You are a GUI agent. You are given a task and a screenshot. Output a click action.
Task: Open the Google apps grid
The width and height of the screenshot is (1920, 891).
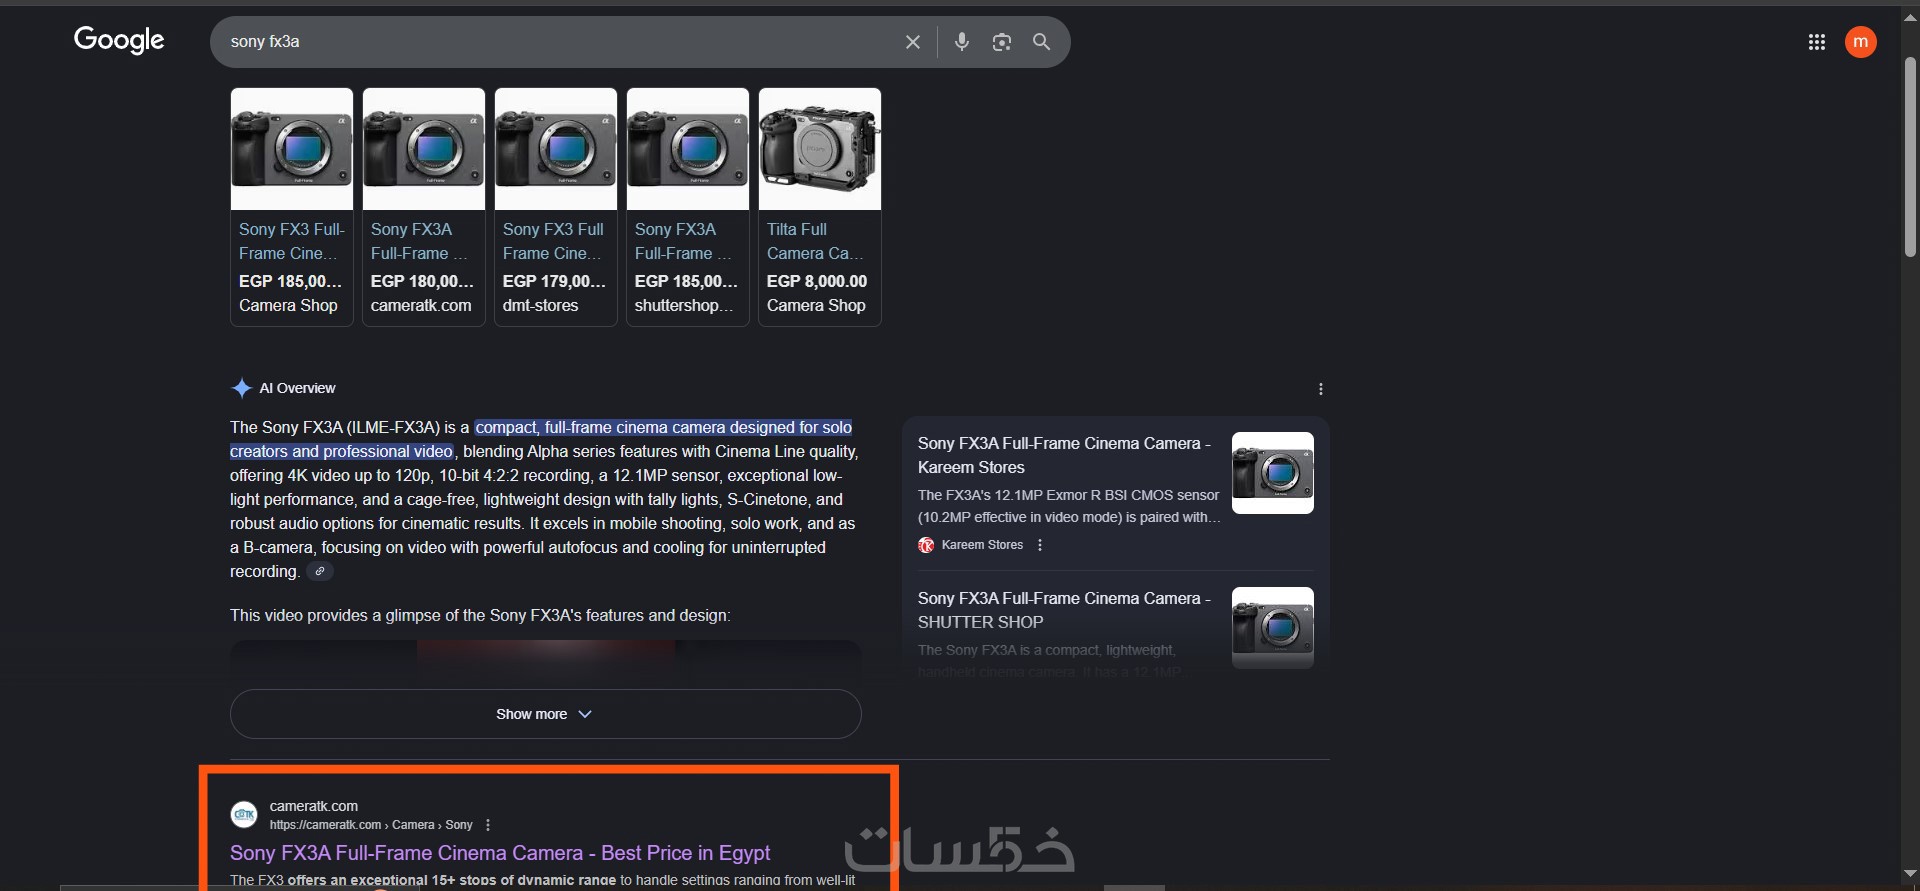coord(1817,42)
